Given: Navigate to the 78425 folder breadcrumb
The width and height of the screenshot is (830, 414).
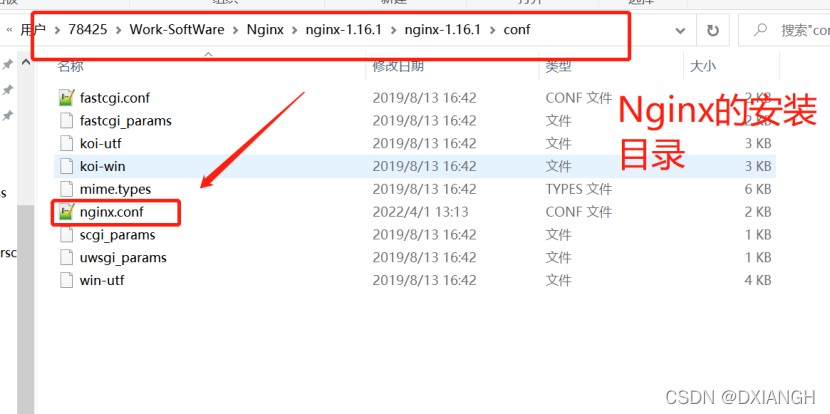Looking at the screenshot, I should [88, 30].
